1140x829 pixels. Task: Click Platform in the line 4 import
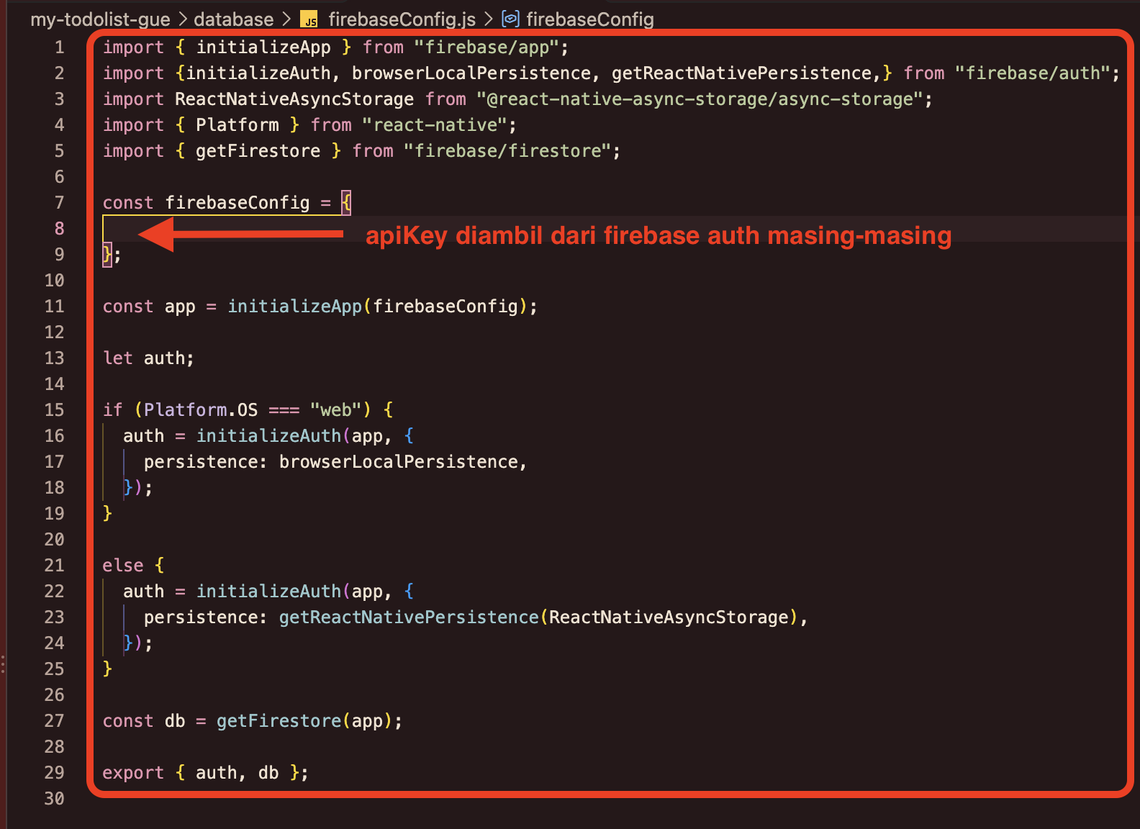(x=237, y=125)
